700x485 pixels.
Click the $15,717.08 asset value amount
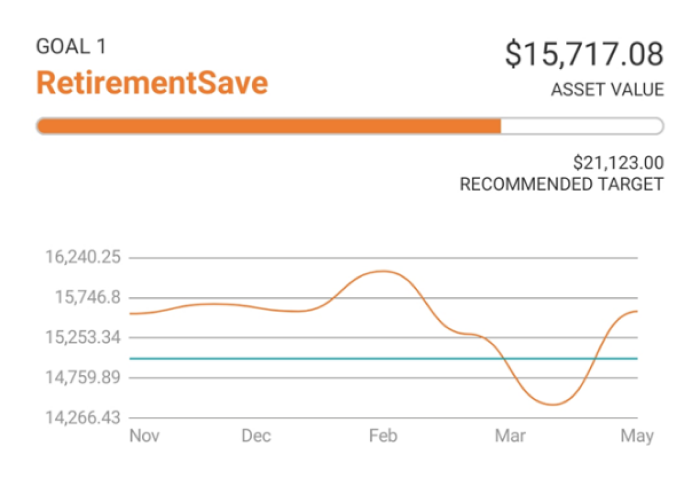[584, 54]
